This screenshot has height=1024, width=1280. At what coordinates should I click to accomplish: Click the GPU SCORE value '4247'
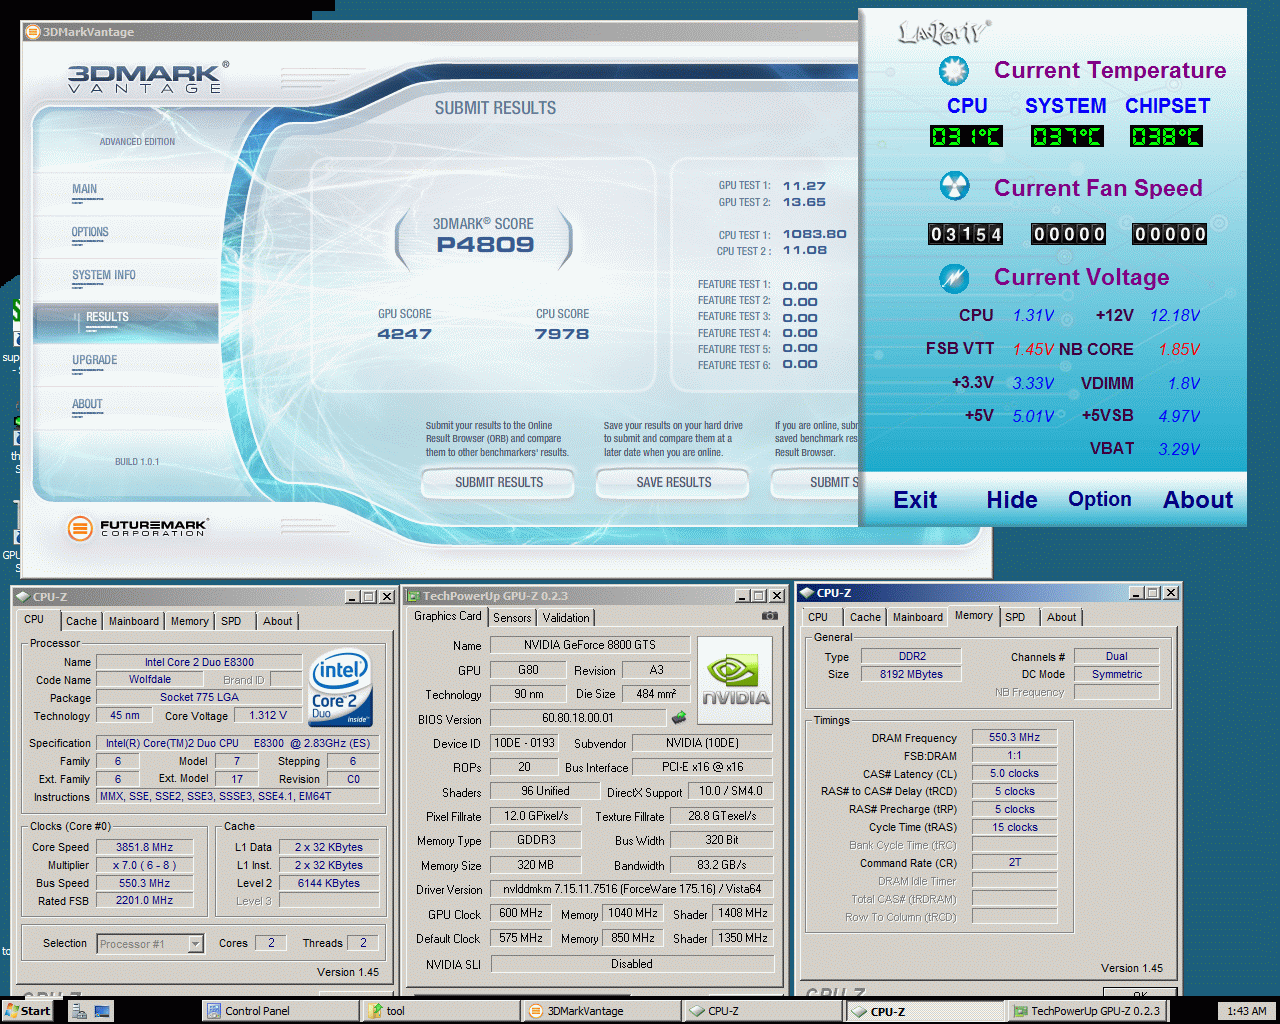404,334
